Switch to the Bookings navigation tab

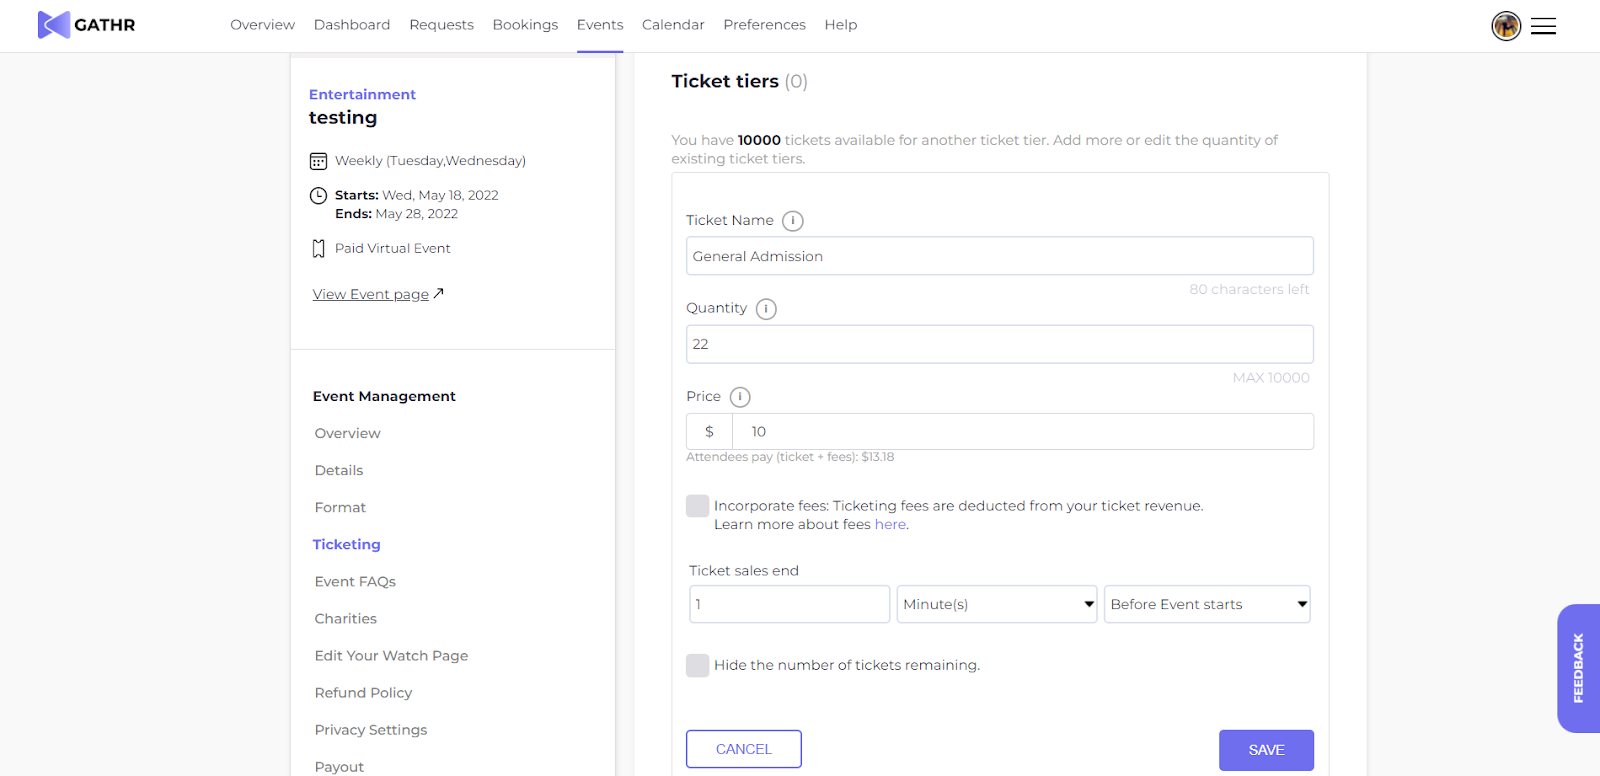525,25
